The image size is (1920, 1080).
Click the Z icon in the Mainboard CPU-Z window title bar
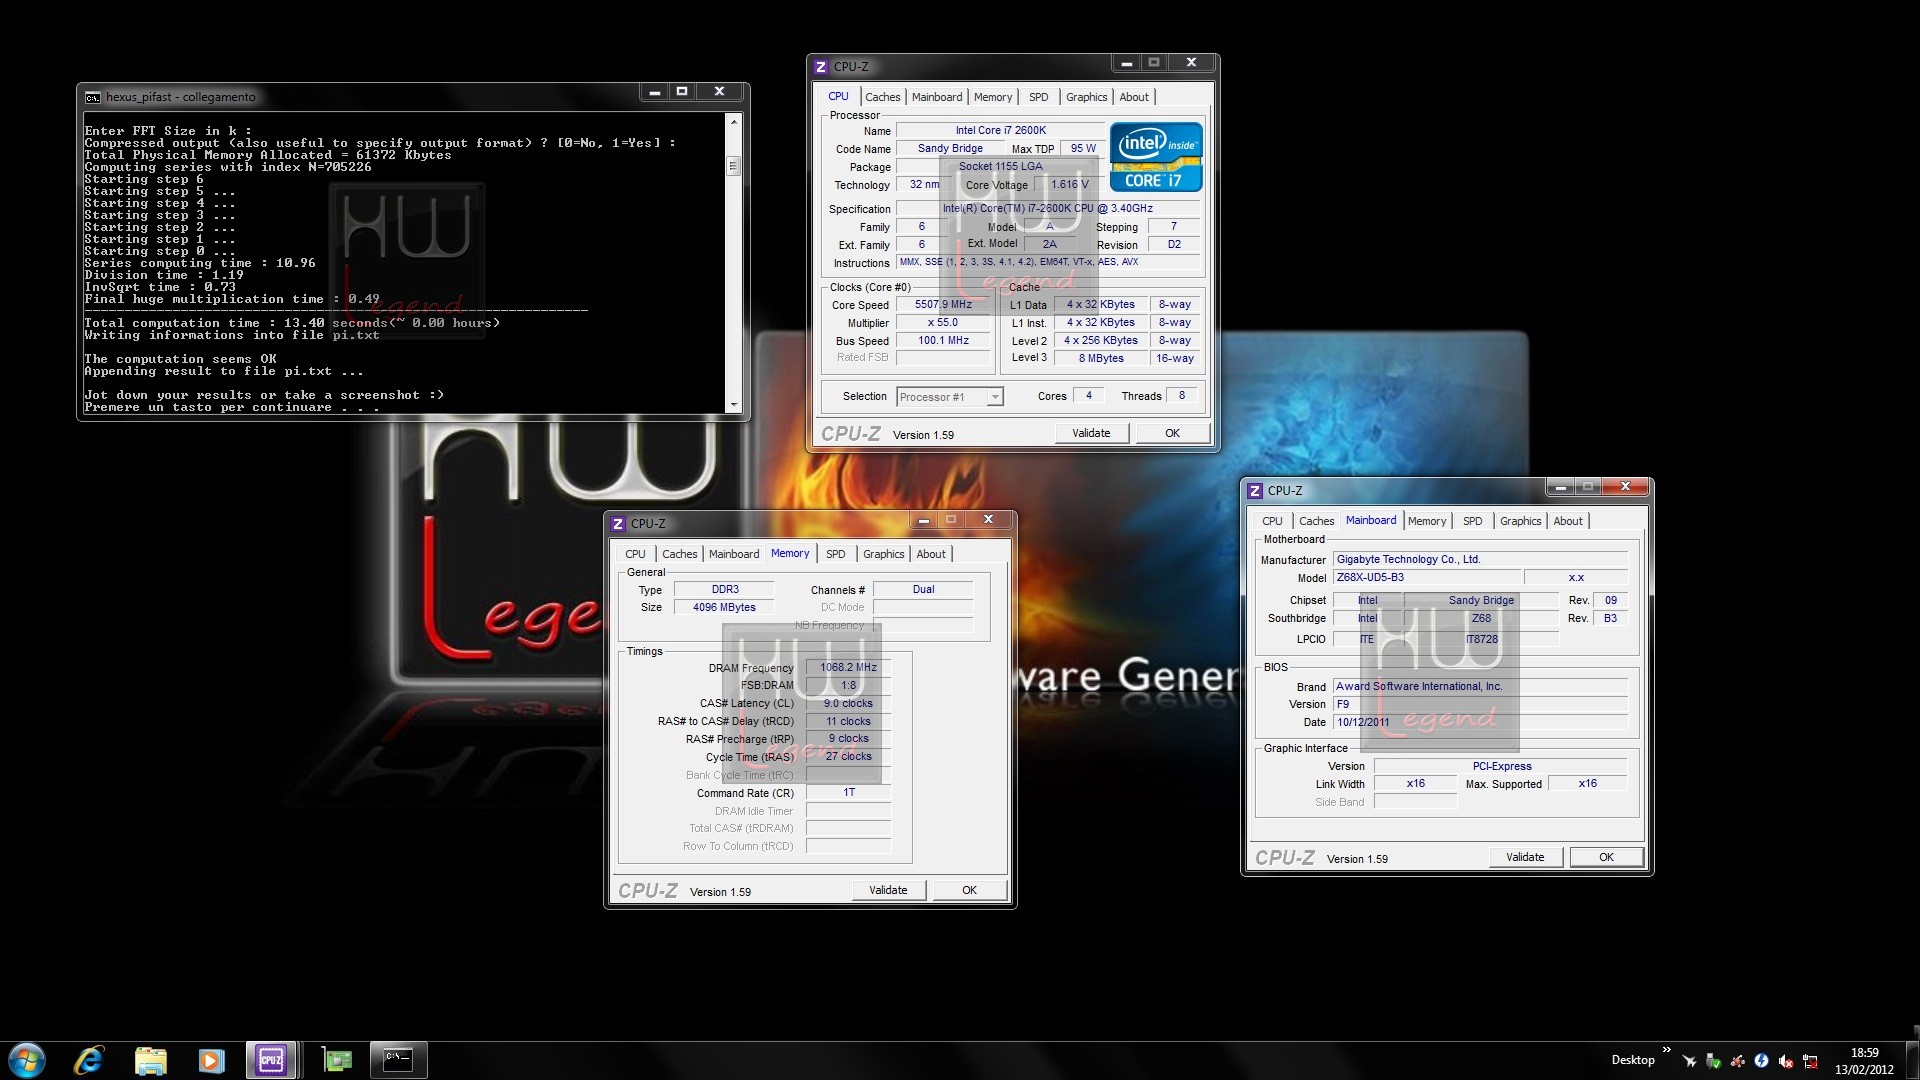point(1255,491)
